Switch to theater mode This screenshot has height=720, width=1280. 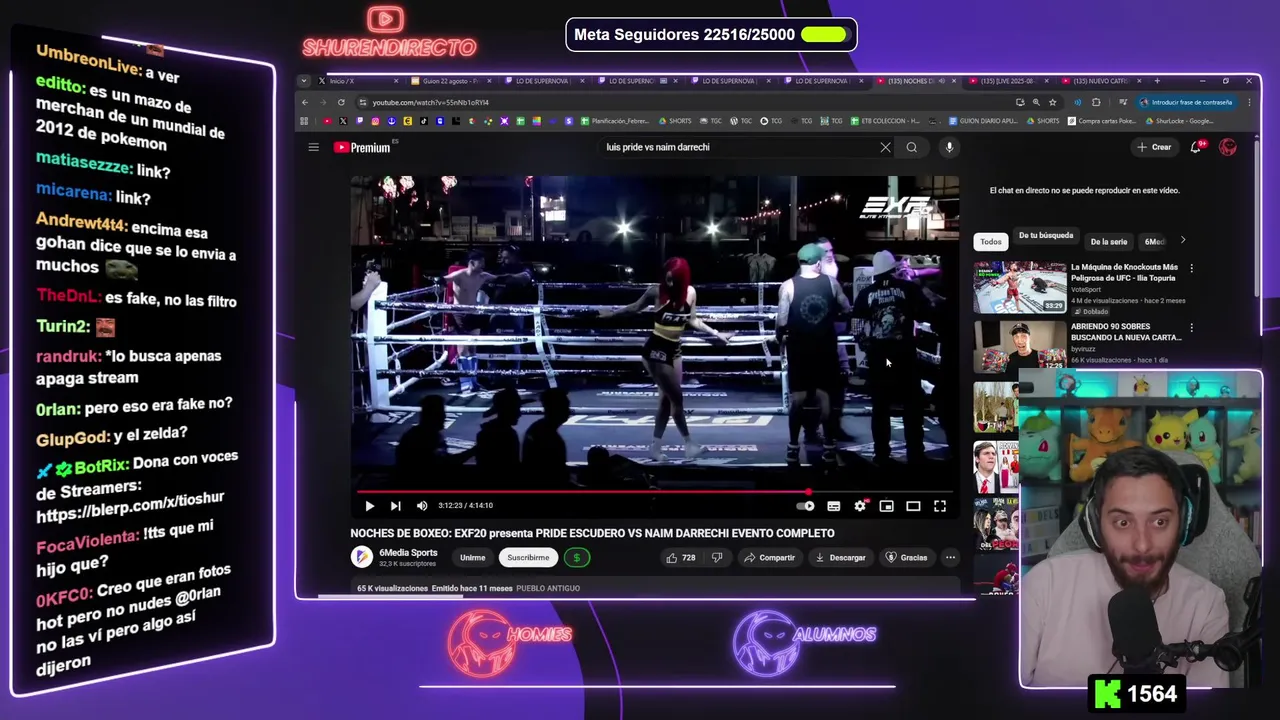click(x=913, y=506)
